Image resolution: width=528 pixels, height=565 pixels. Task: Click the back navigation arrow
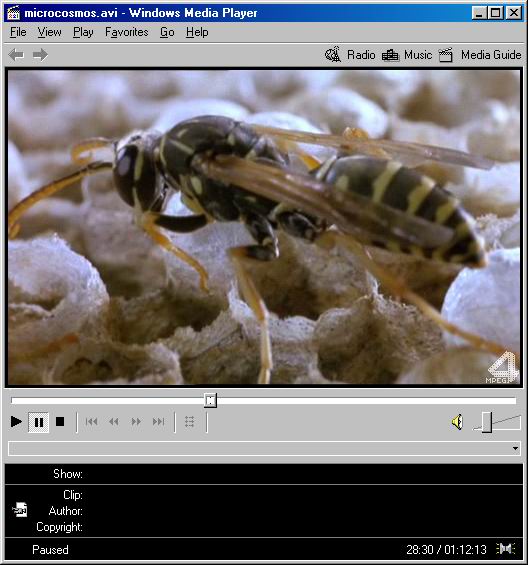click(x=16, y=55)
